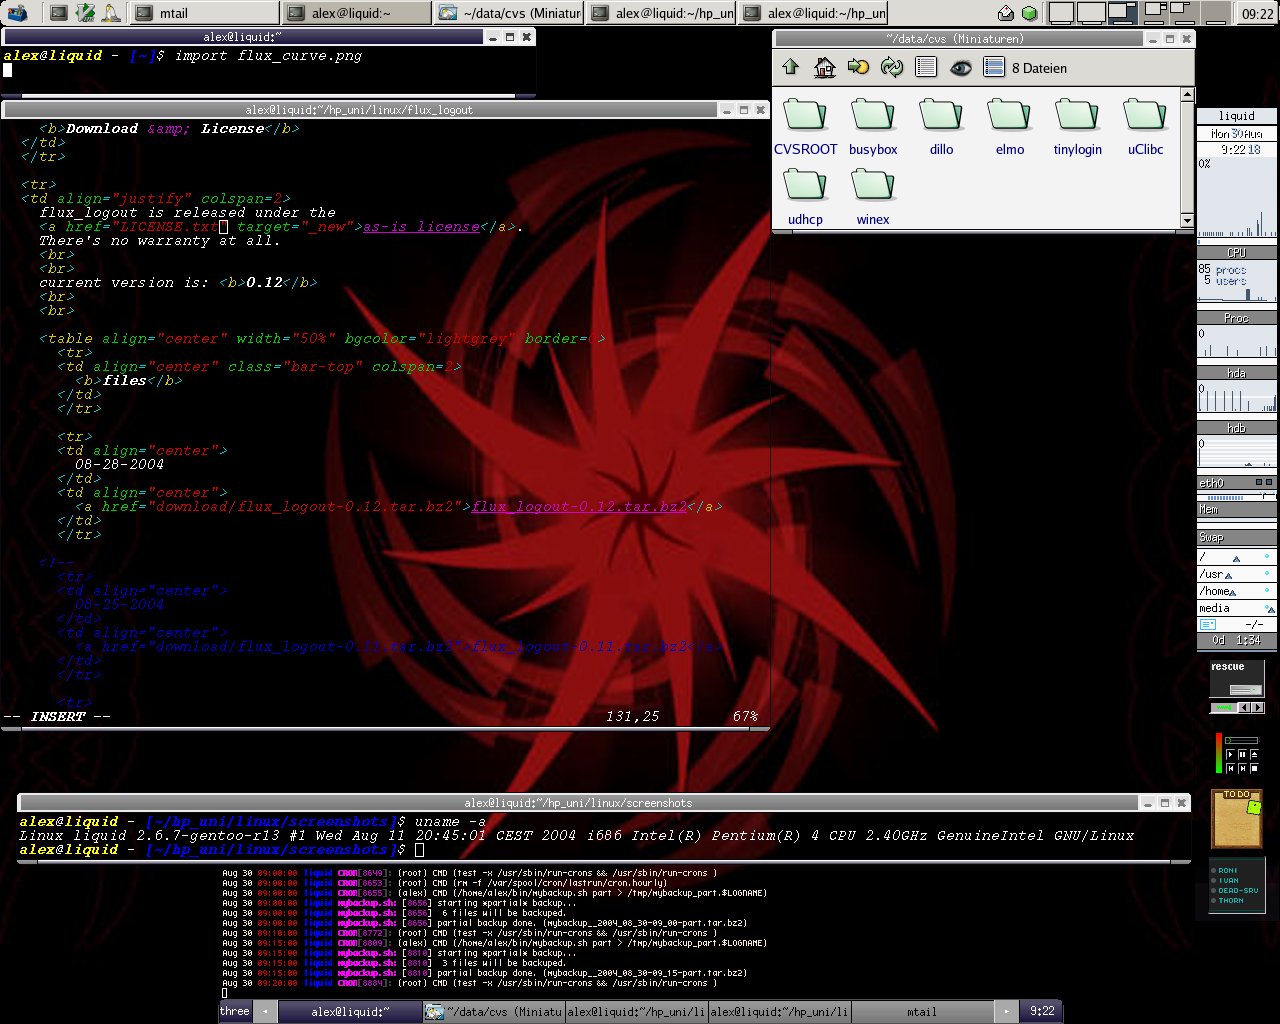Open the toolbox main menu icon
Viewport: 1280px width, 1024px height.
pyautogui.click(x=17, y=13)
